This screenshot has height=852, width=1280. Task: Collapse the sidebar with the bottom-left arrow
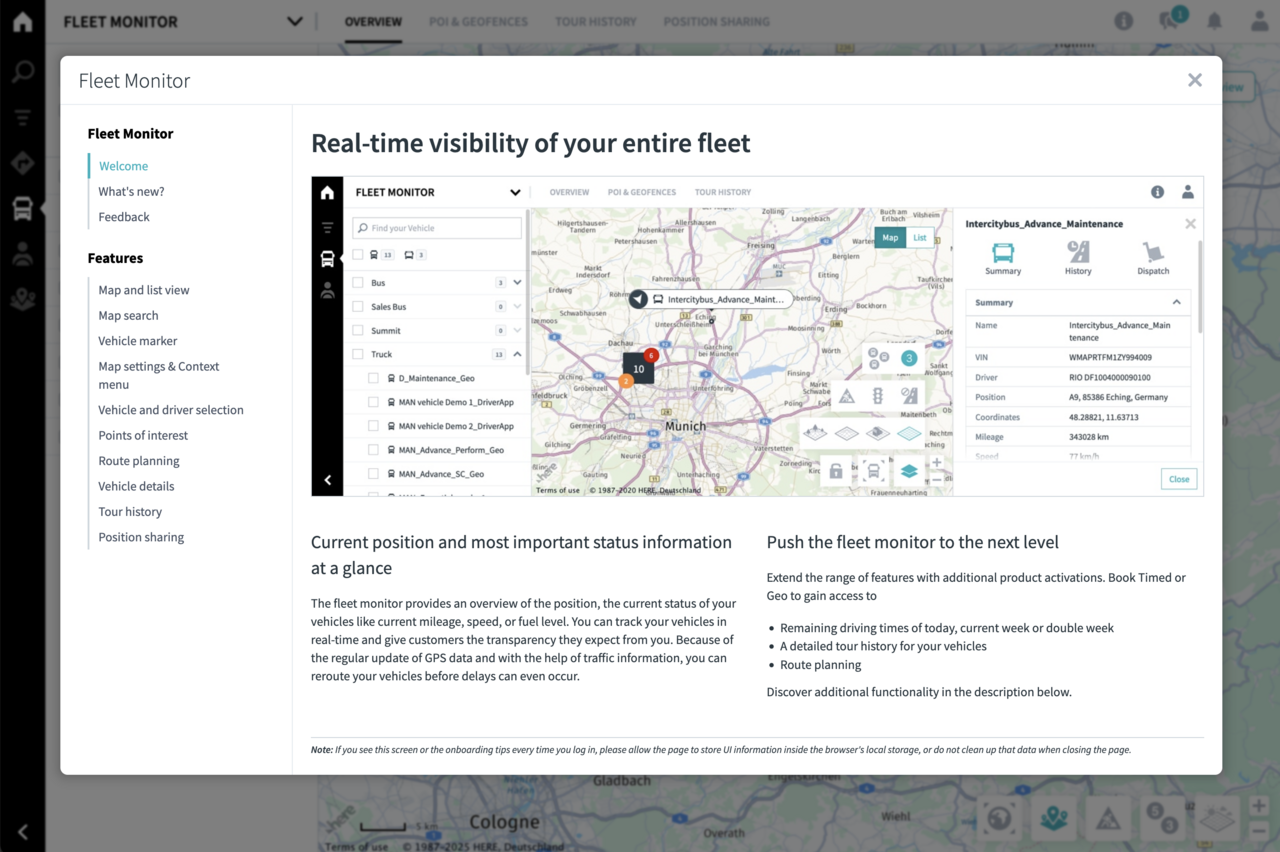[22, 831]
